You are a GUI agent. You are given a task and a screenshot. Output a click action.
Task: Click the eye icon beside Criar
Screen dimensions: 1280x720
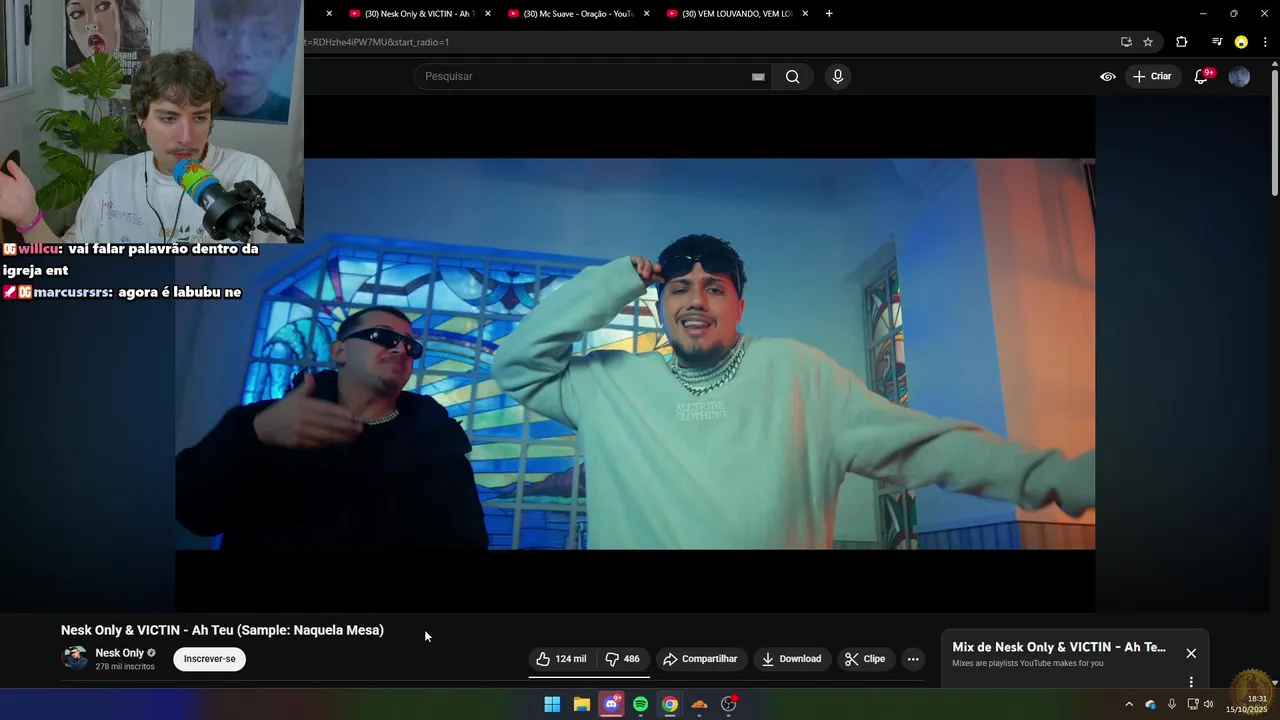[1108, 76]
